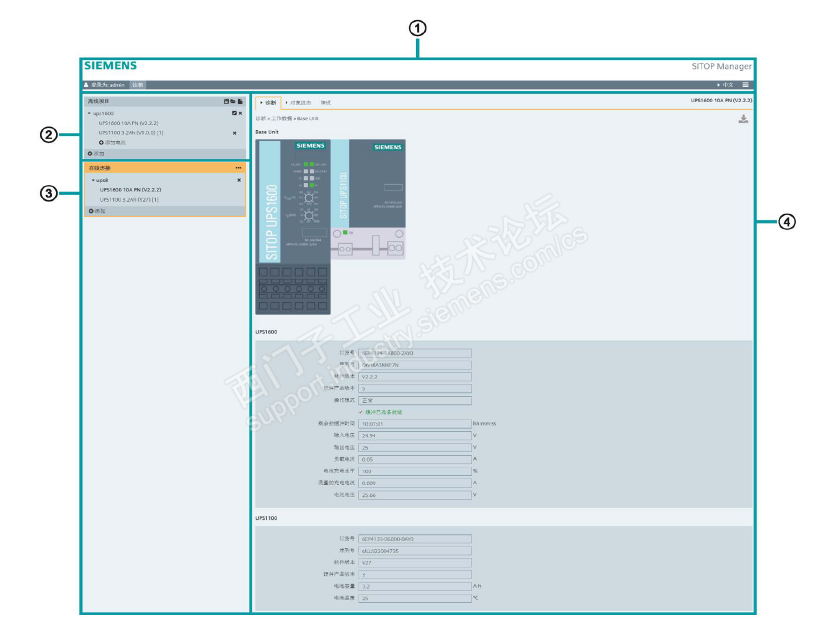Click the logged-in user icon for admin
The image size is (813, 625).
[87, 85]
